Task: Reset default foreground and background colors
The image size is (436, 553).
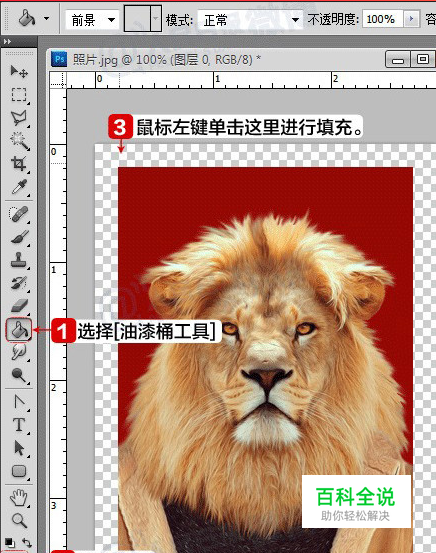Action: point(10,542)
